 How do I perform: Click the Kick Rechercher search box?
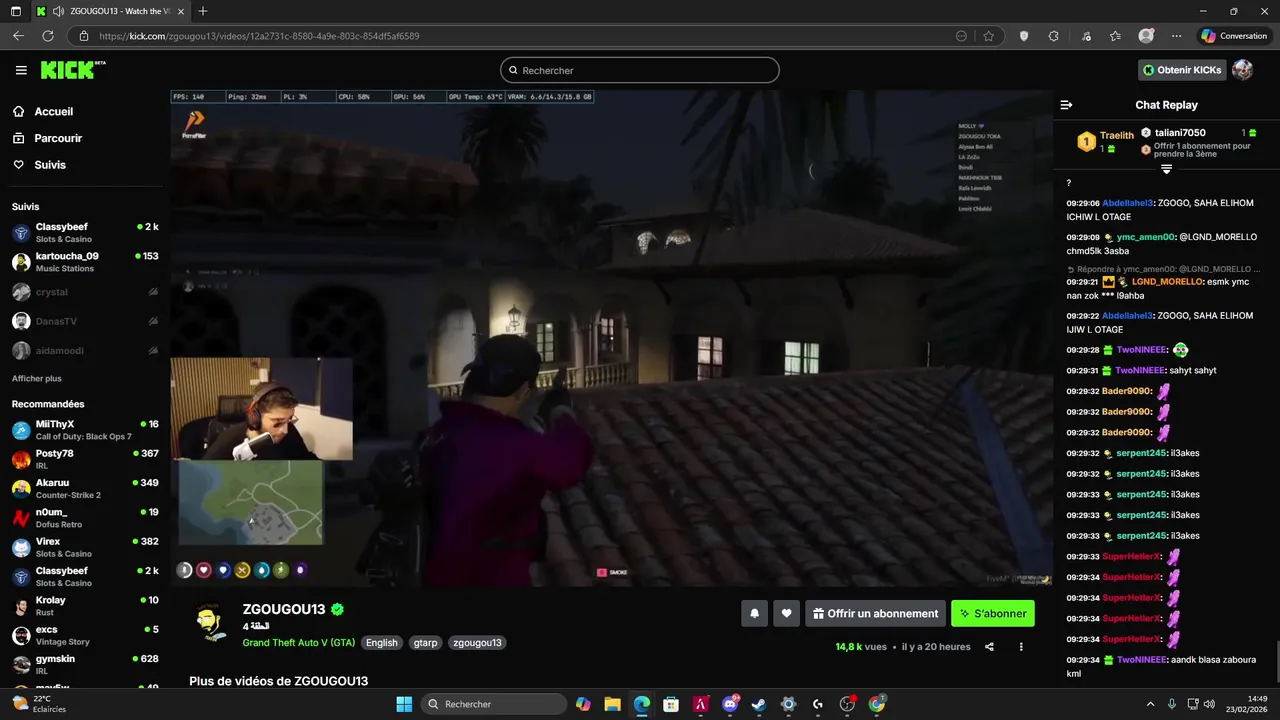click(640, 70)
